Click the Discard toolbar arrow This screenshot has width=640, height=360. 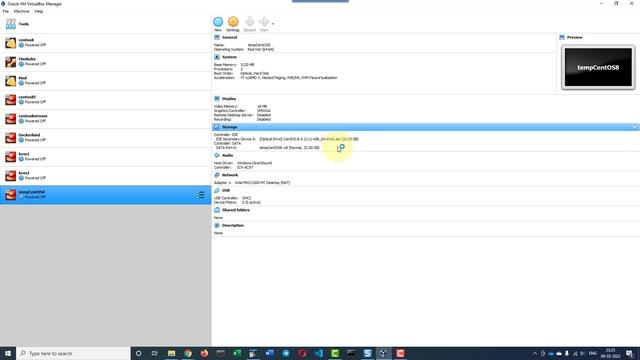coord(249,24)
